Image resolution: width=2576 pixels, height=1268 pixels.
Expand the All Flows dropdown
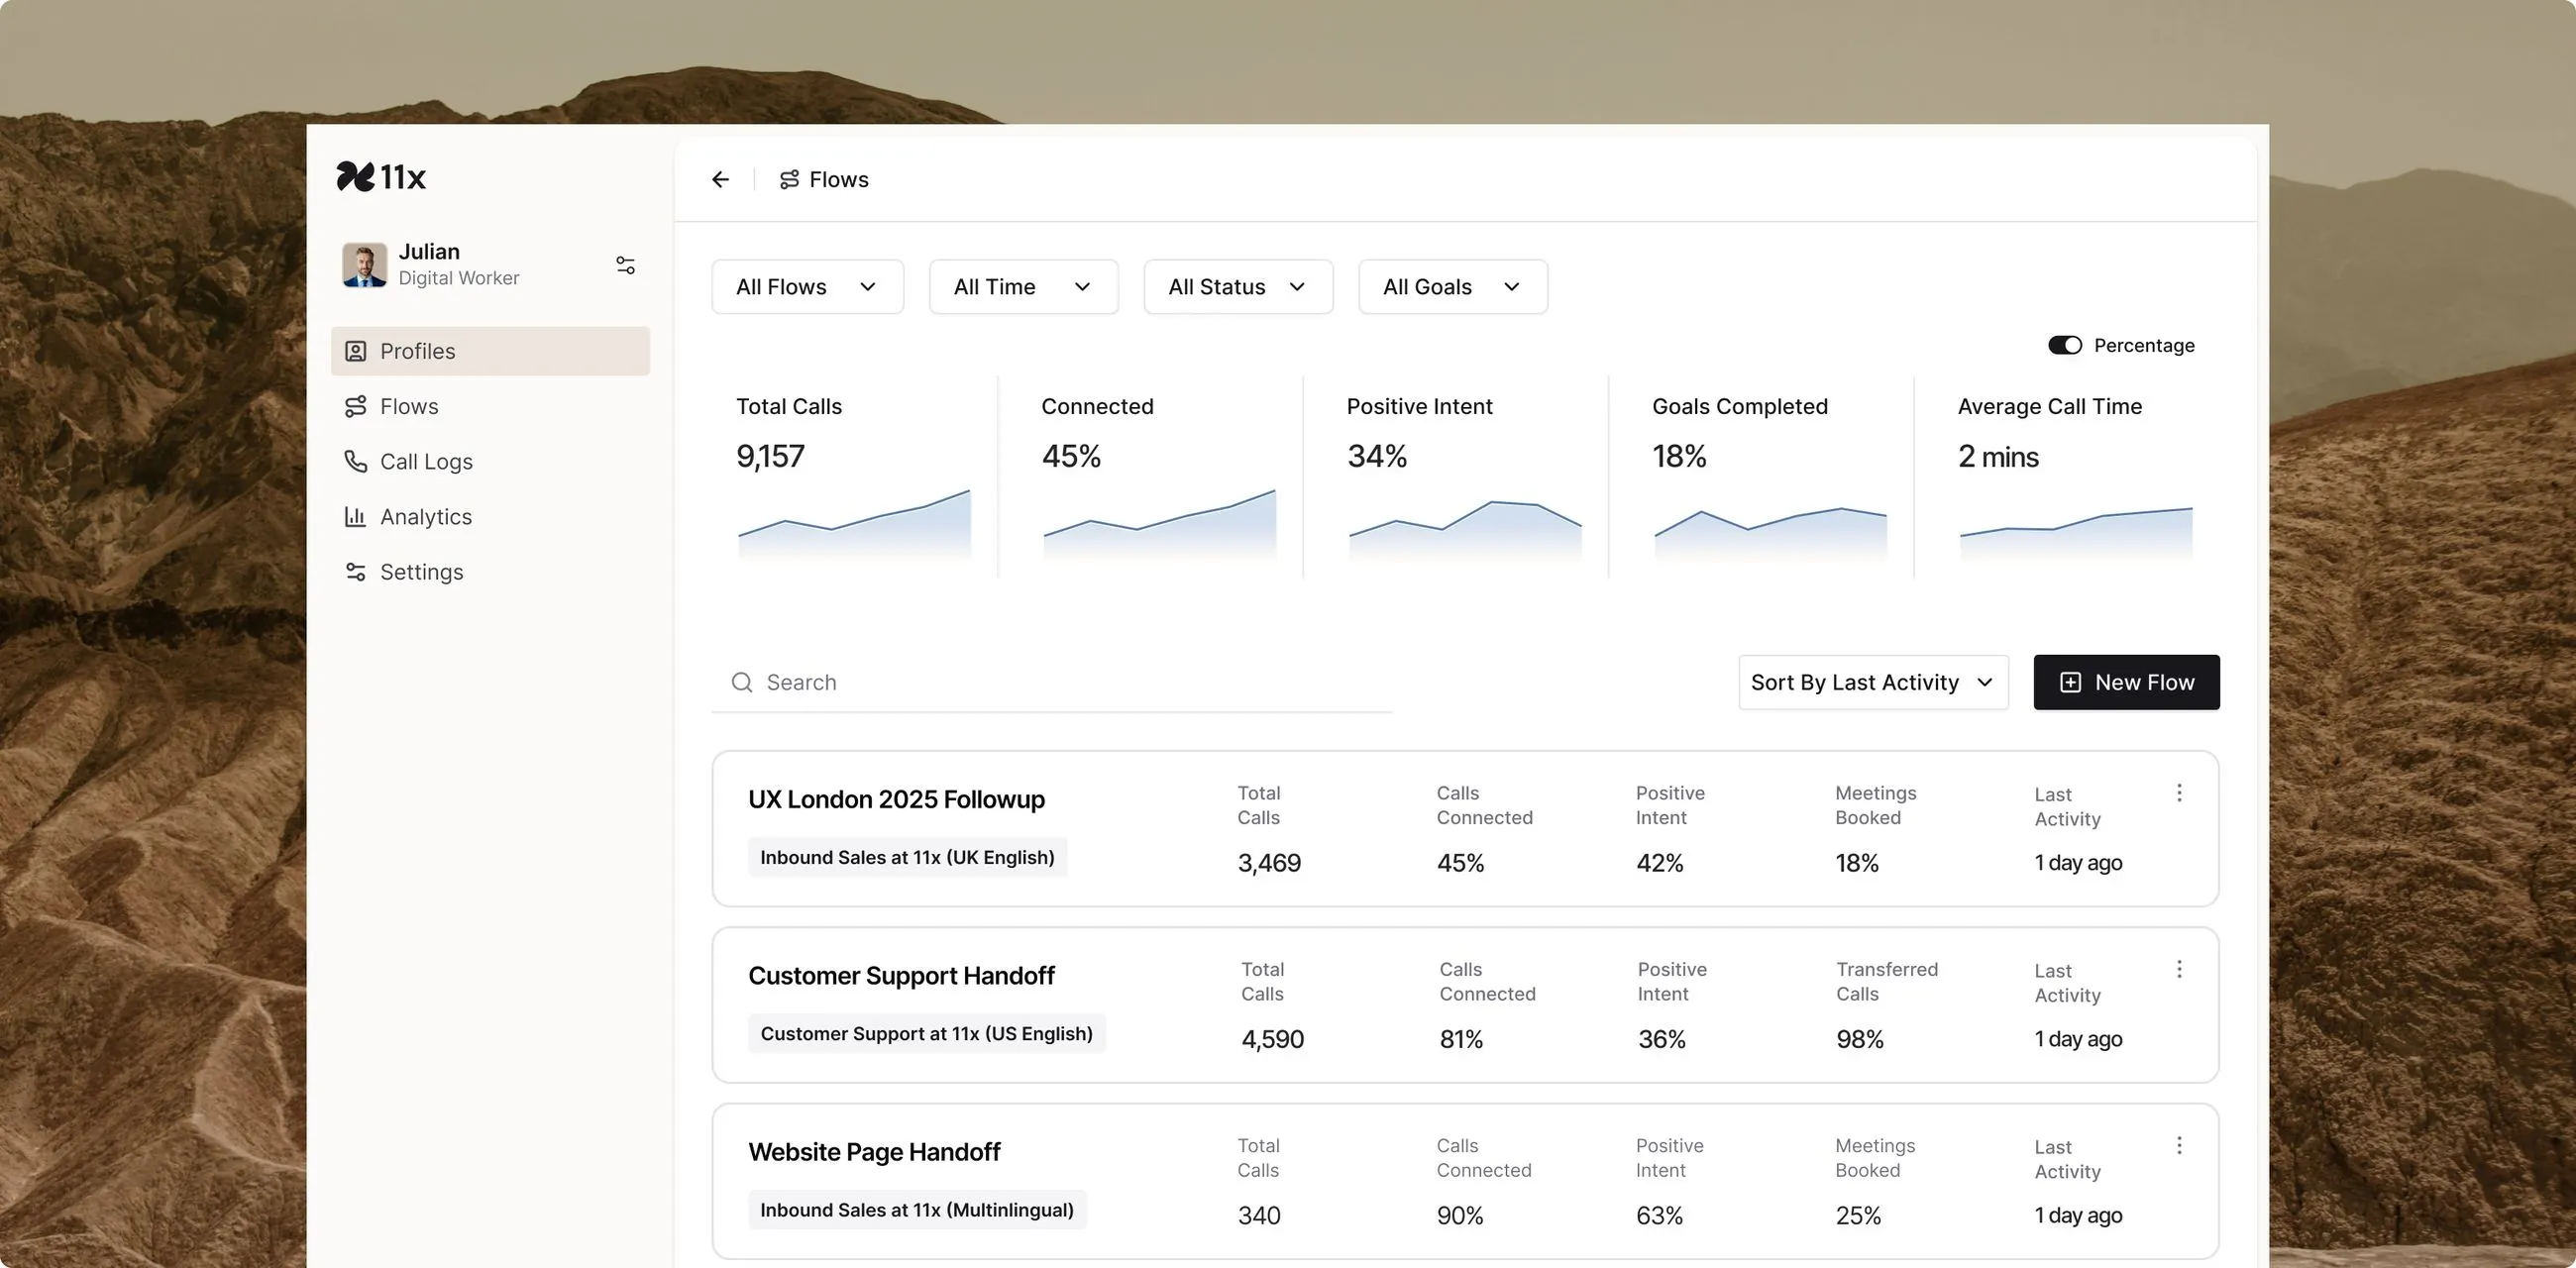click(x=808, y=287)
